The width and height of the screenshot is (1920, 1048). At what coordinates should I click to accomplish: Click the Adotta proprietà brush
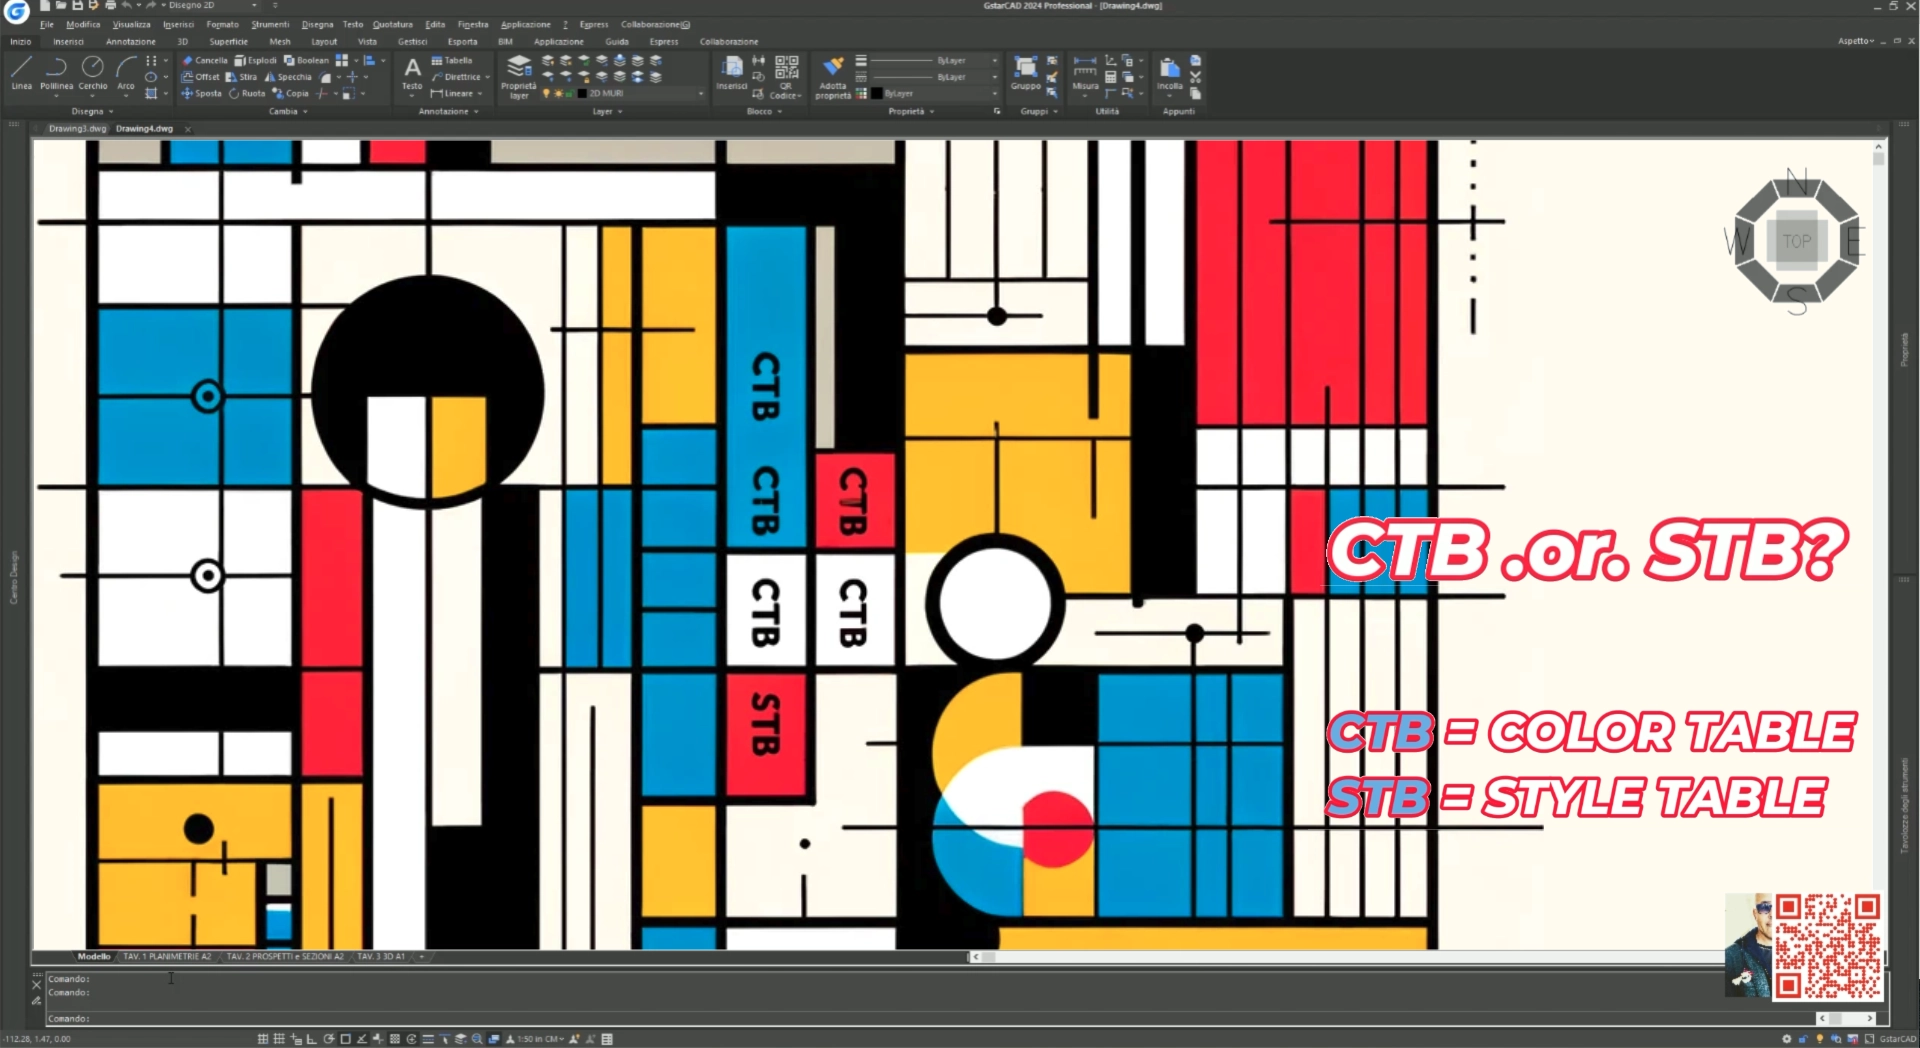coord(833,76)
